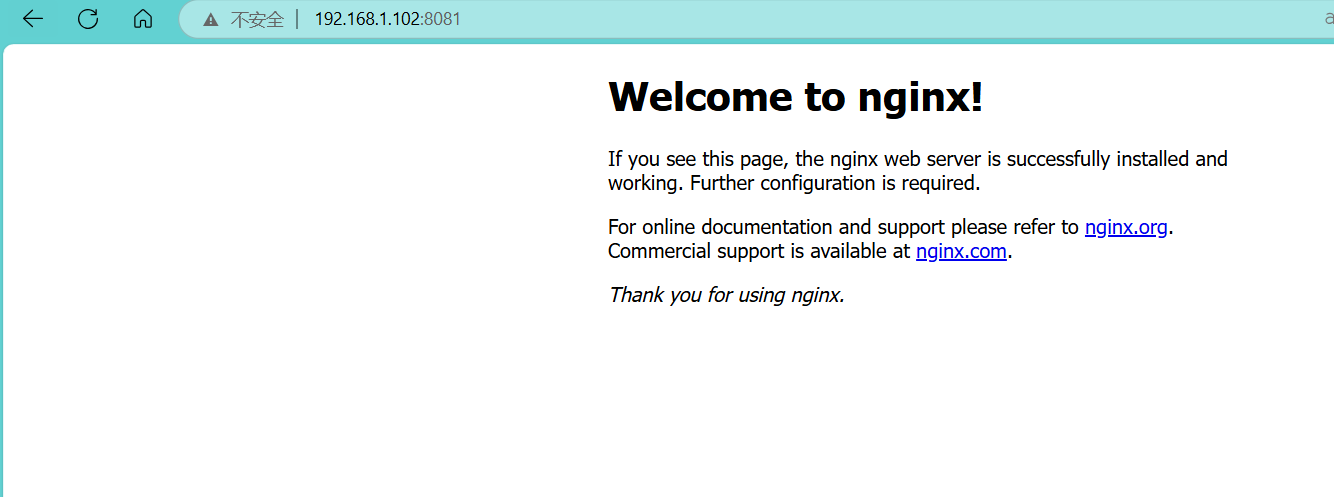Click the text "Commercial support is available at"
Viewport: 1334px width, 497px height.
coord(759,251)
